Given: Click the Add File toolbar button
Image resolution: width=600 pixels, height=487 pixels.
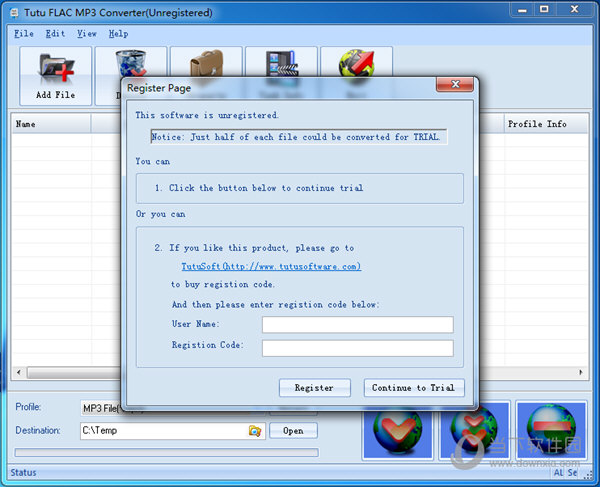Looking at the screenshot, I should [x=55, y=76].
